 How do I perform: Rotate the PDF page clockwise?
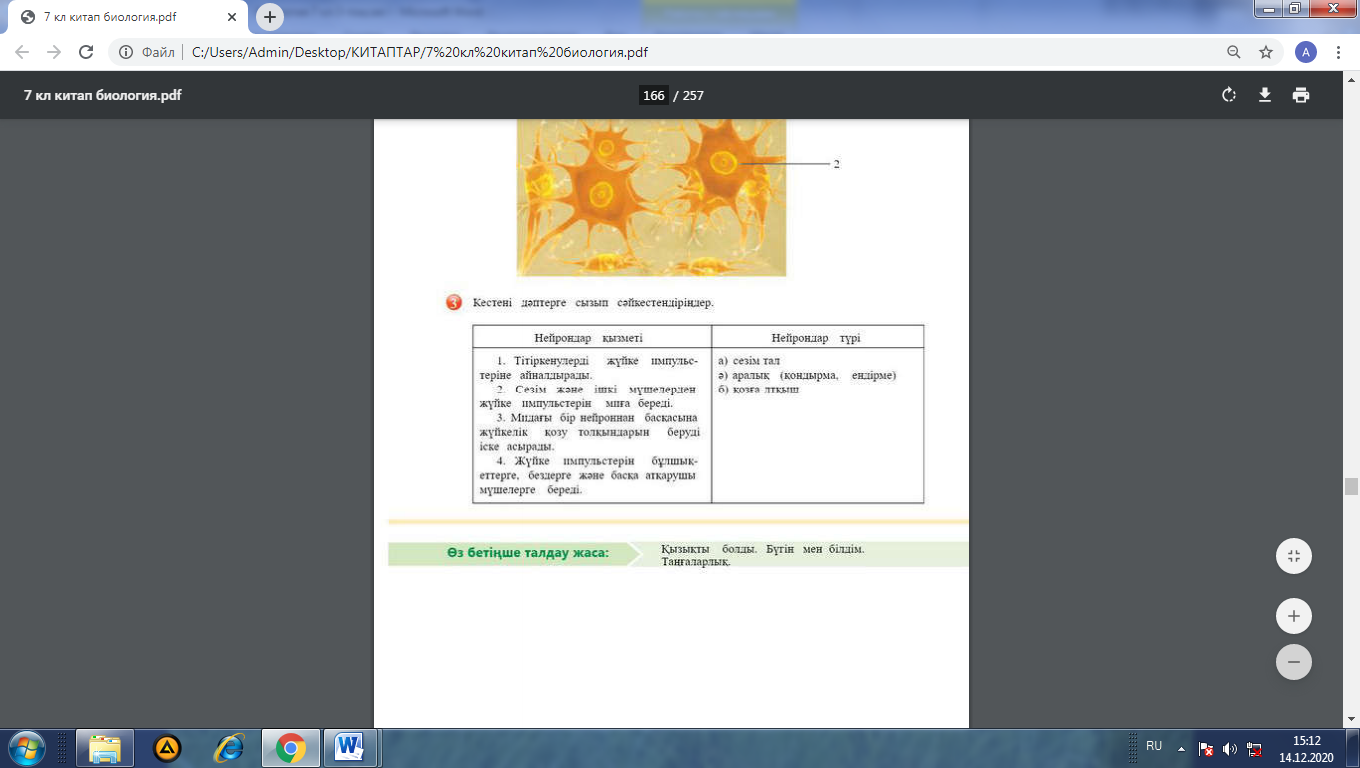click(x=1229, y=95)
